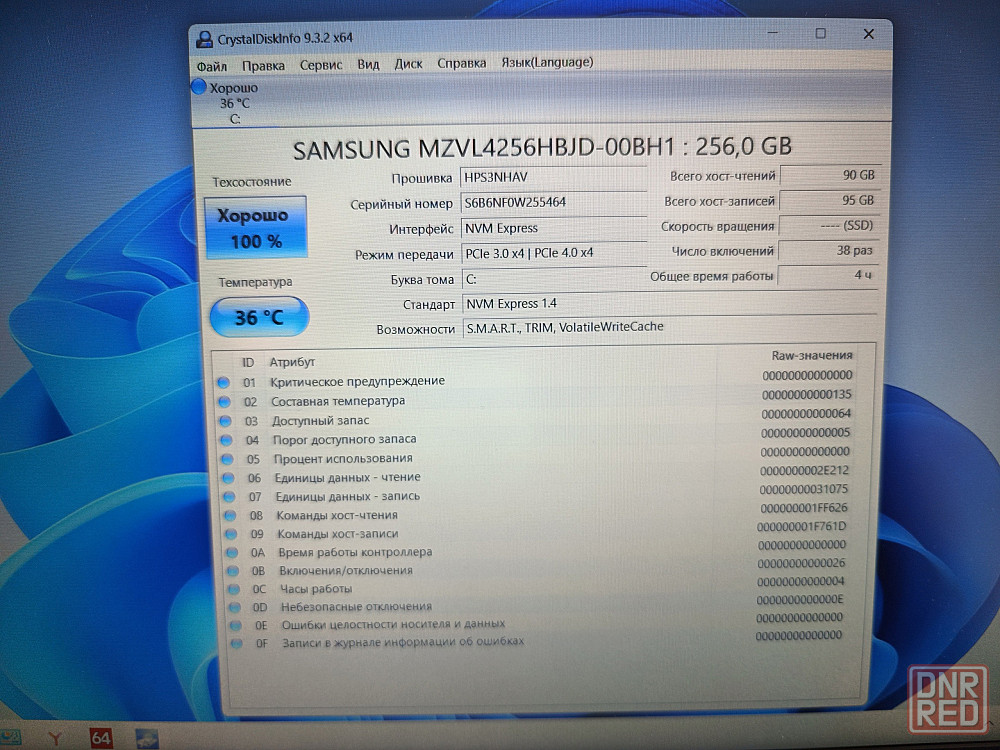Viewport: 1000px width, 750px height.
Task: Click the power-on count value 38 раз
Action: click(827, 251)
